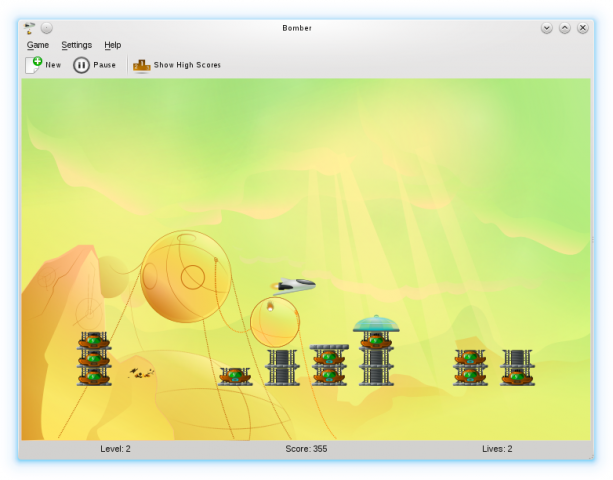This screenshot has height=480, width=613.
Task: Toggle the on-all-desktops title bar button
Action: pos(47,28)
